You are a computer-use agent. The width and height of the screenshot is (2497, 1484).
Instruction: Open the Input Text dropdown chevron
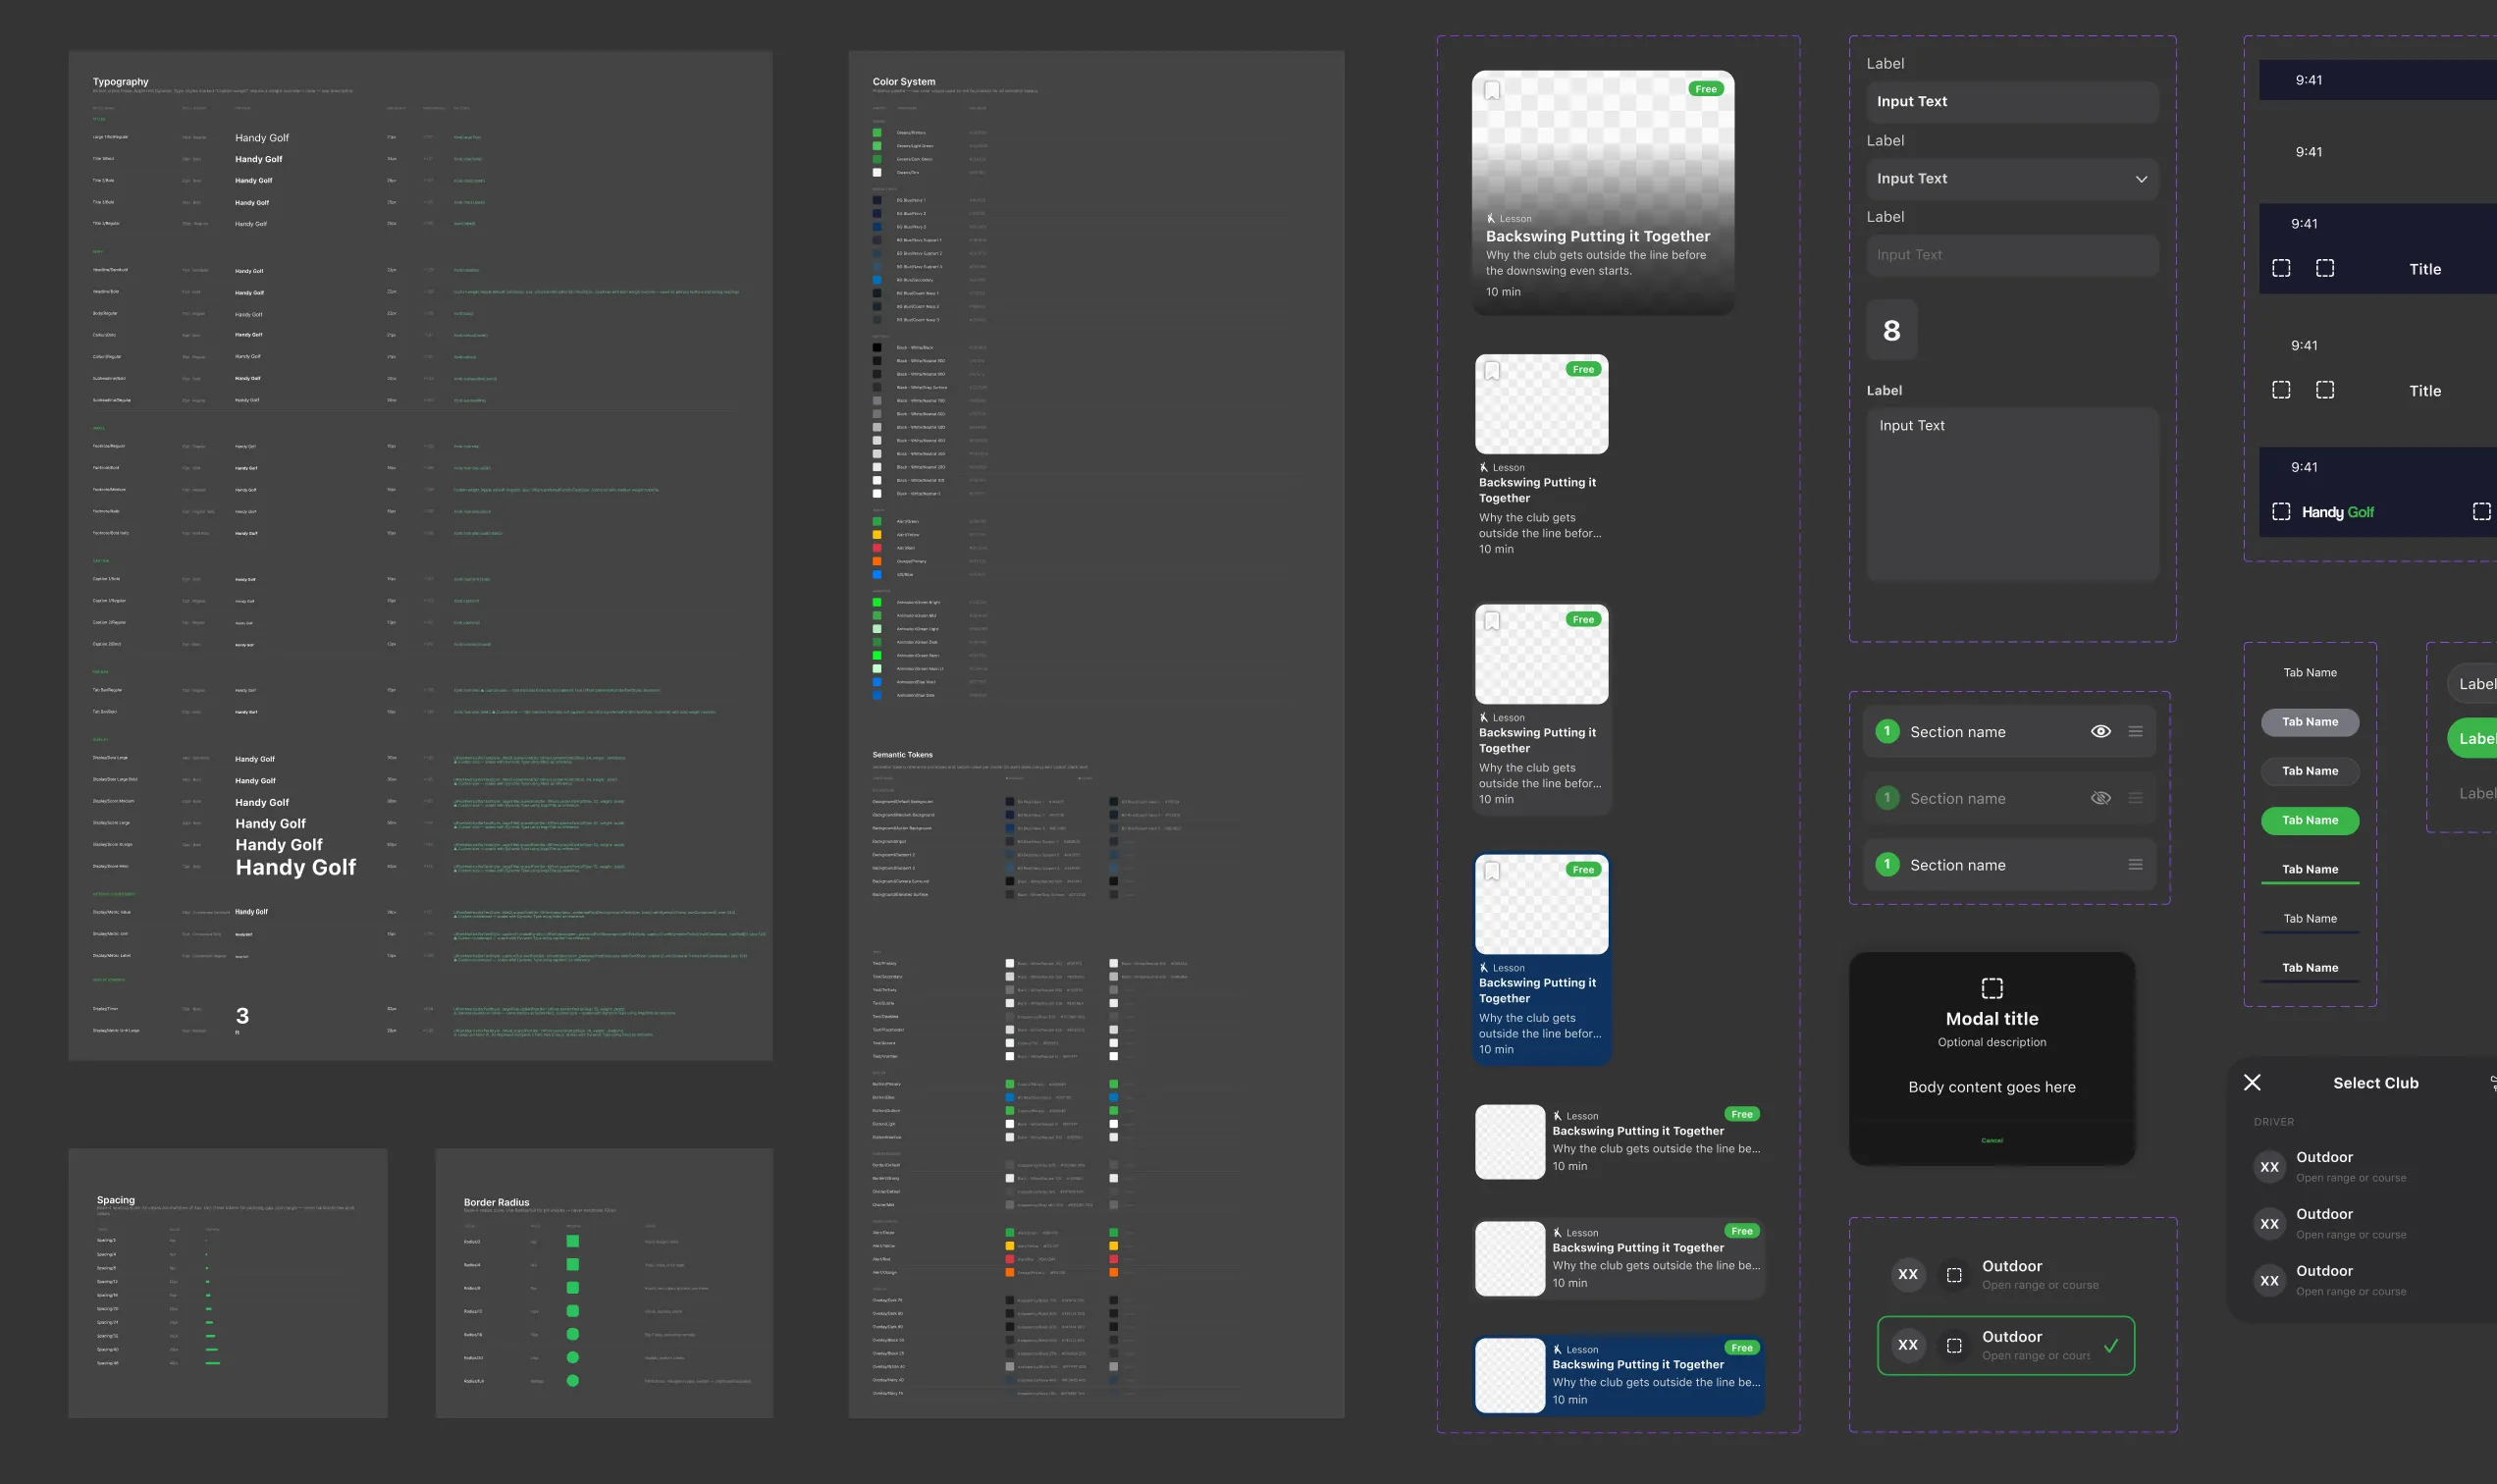tap(2141, 179)
